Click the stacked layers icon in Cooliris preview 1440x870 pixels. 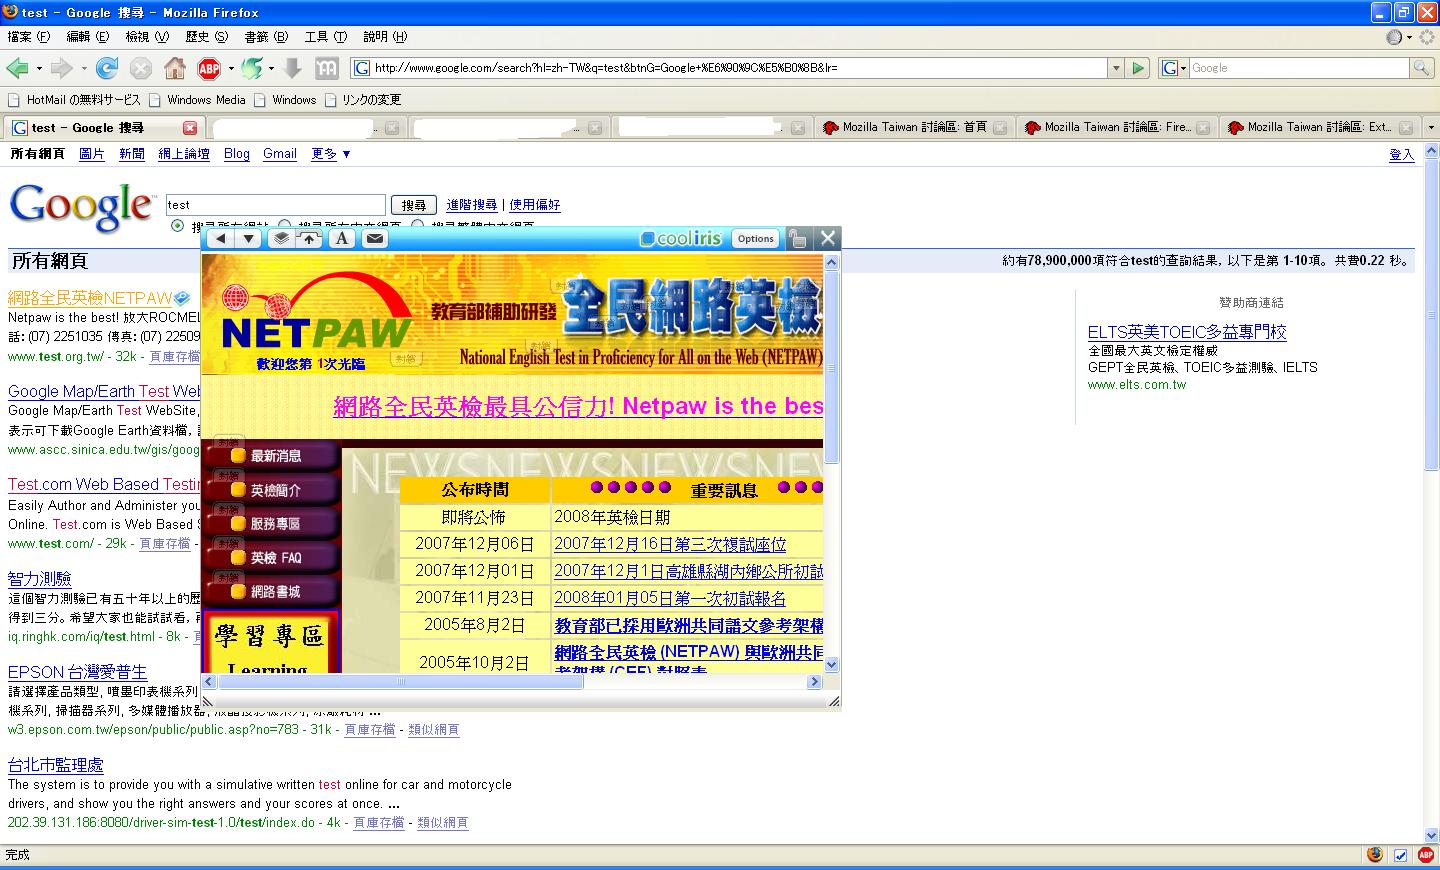(x=282, y=238)
